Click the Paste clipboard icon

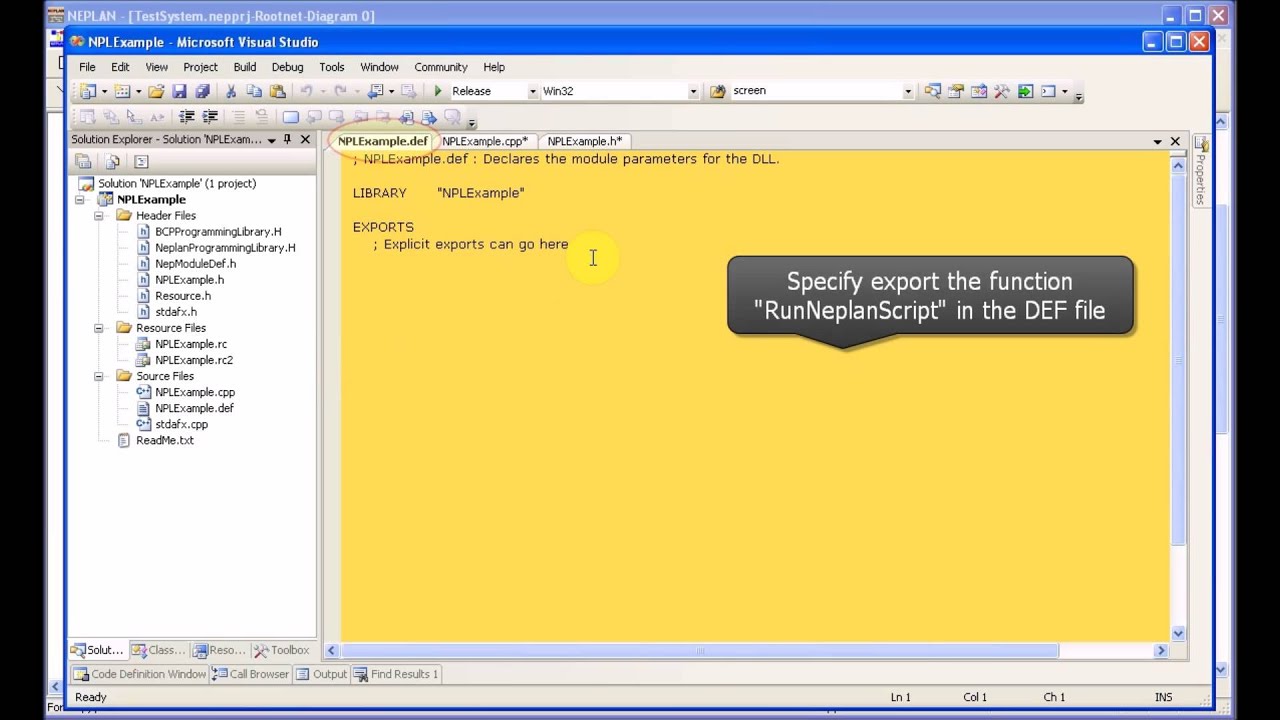[278, 91]
